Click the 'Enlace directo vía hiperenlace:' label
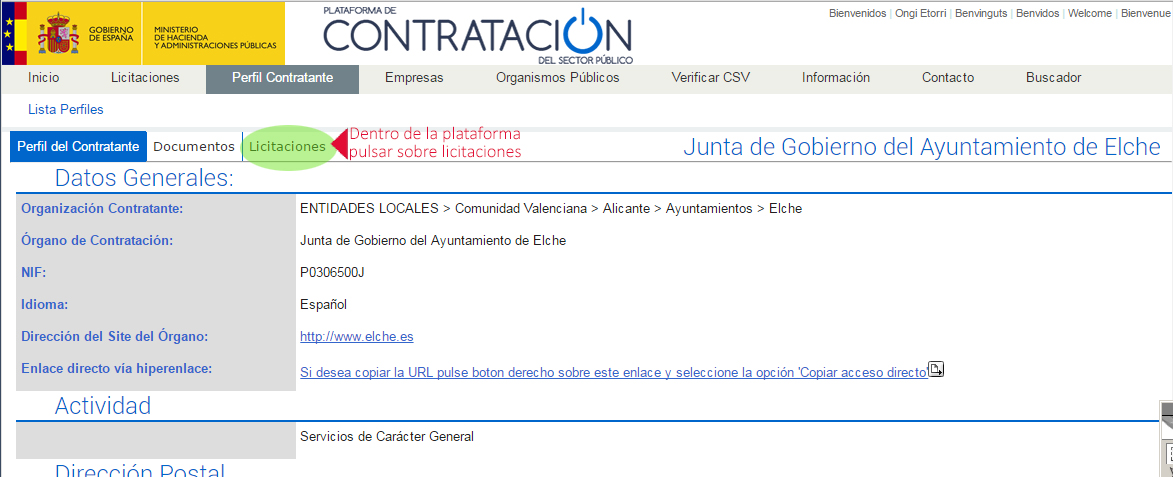The width and height of the screenshot is (1173, 477). (x=117, y=369)
